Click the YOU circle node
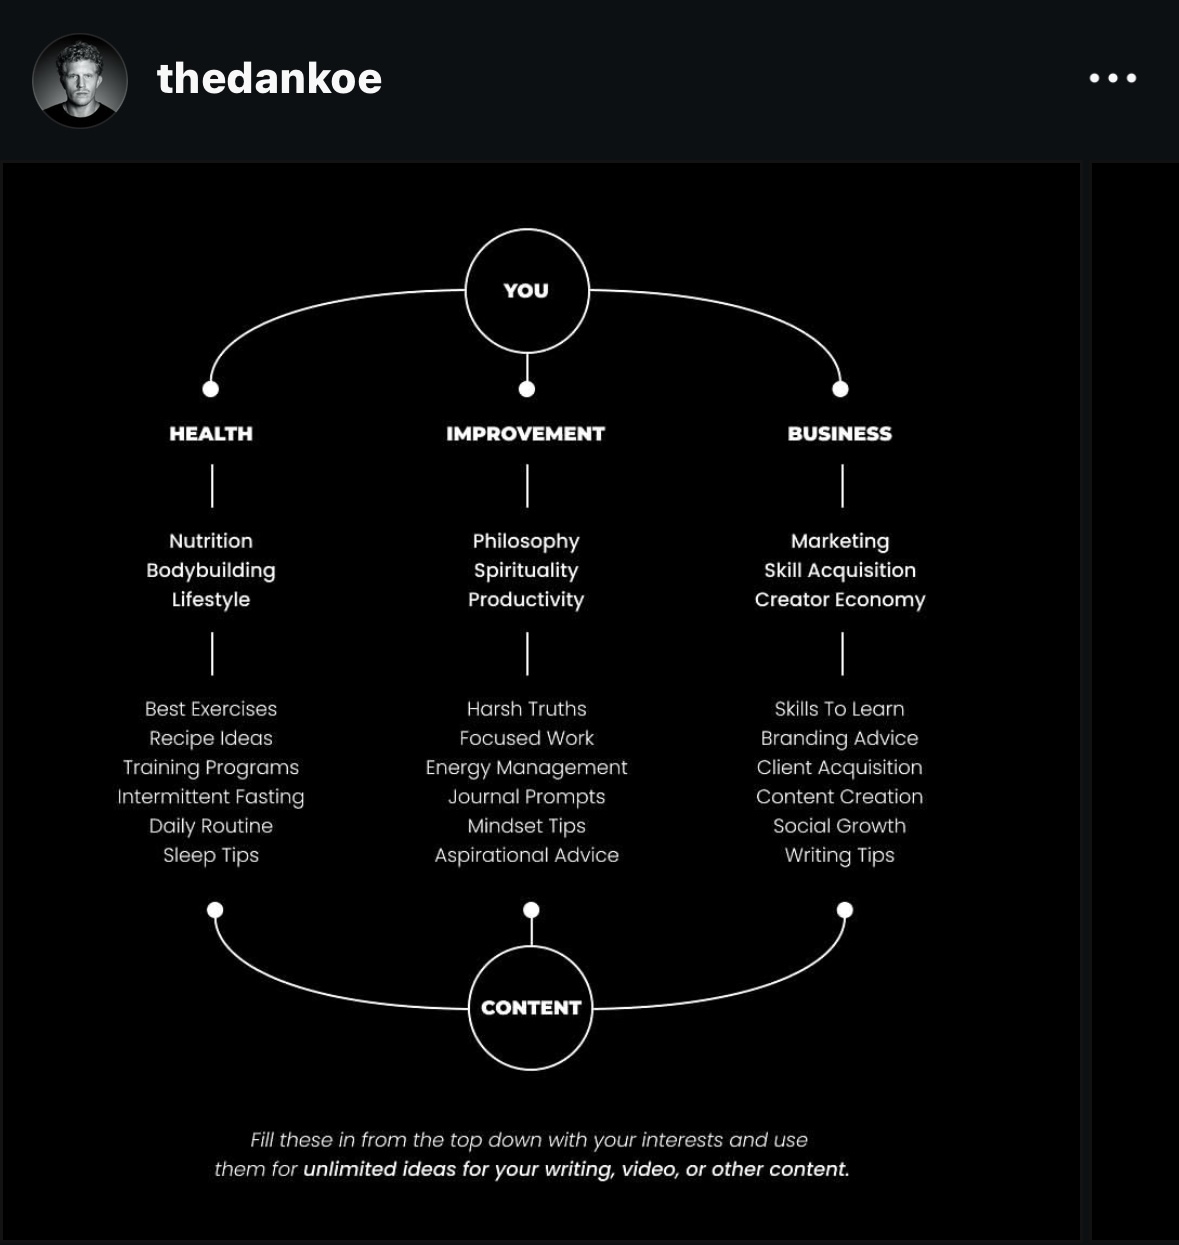The height and width of the screenshot is (1245, 1179). [x=527, y=291]
